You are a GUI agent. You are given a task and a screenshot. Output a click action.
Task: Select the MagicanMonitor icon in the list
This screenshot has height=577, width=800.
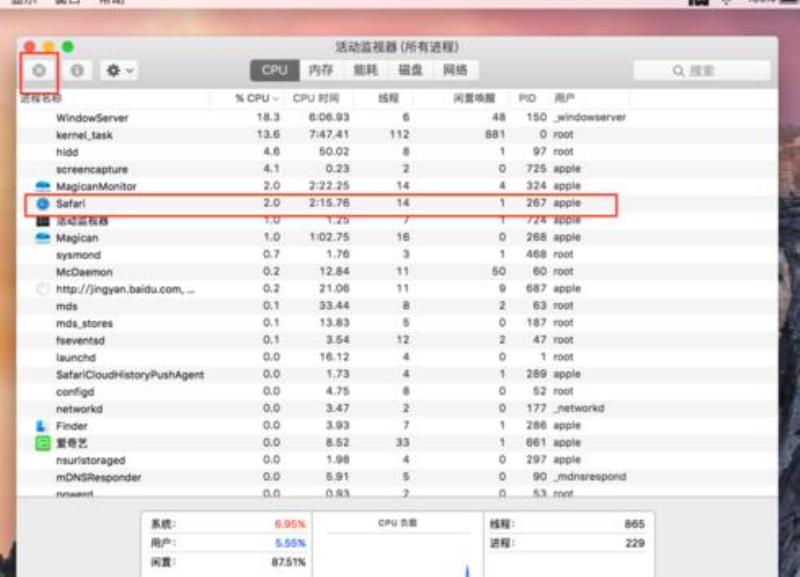pyautogui.click(x=43, y=186)
